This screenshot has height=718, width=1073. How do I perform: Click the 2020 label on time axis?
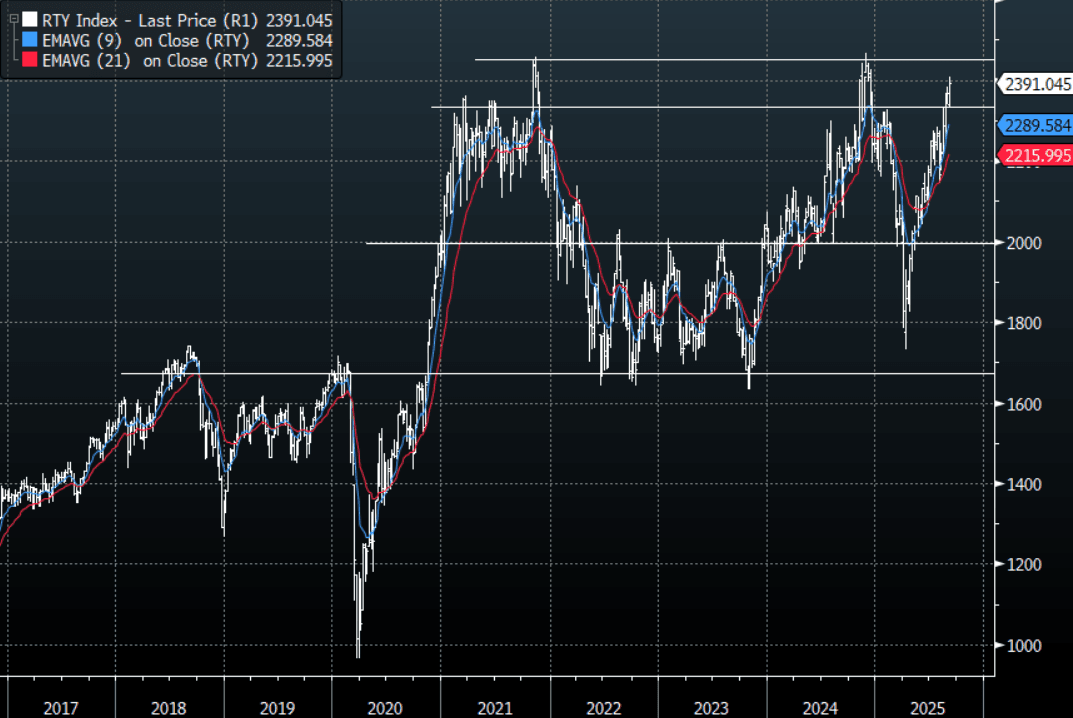[x=386, y=708]
